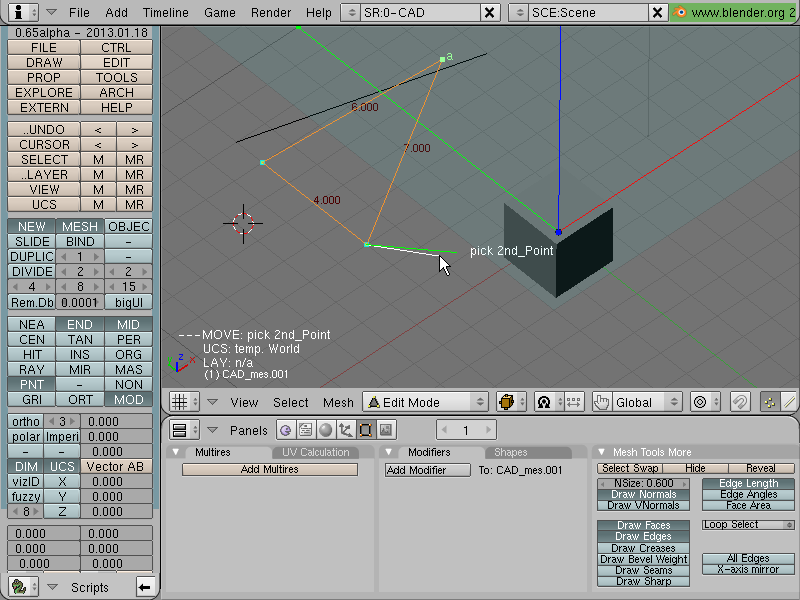The height and width of the screenshot is (600, 800).
Task: Toggle Draw Normals option
Action: pos(643,494)
